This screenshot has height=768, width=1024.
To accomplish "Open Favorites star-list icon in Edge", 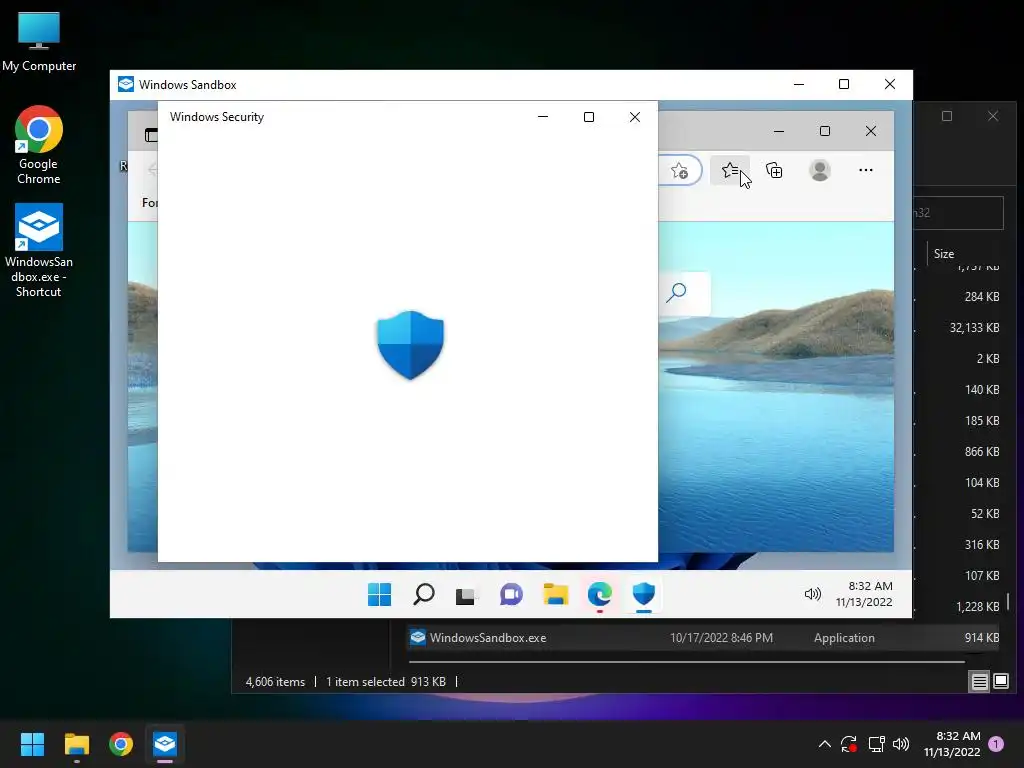I will [730, 170].
